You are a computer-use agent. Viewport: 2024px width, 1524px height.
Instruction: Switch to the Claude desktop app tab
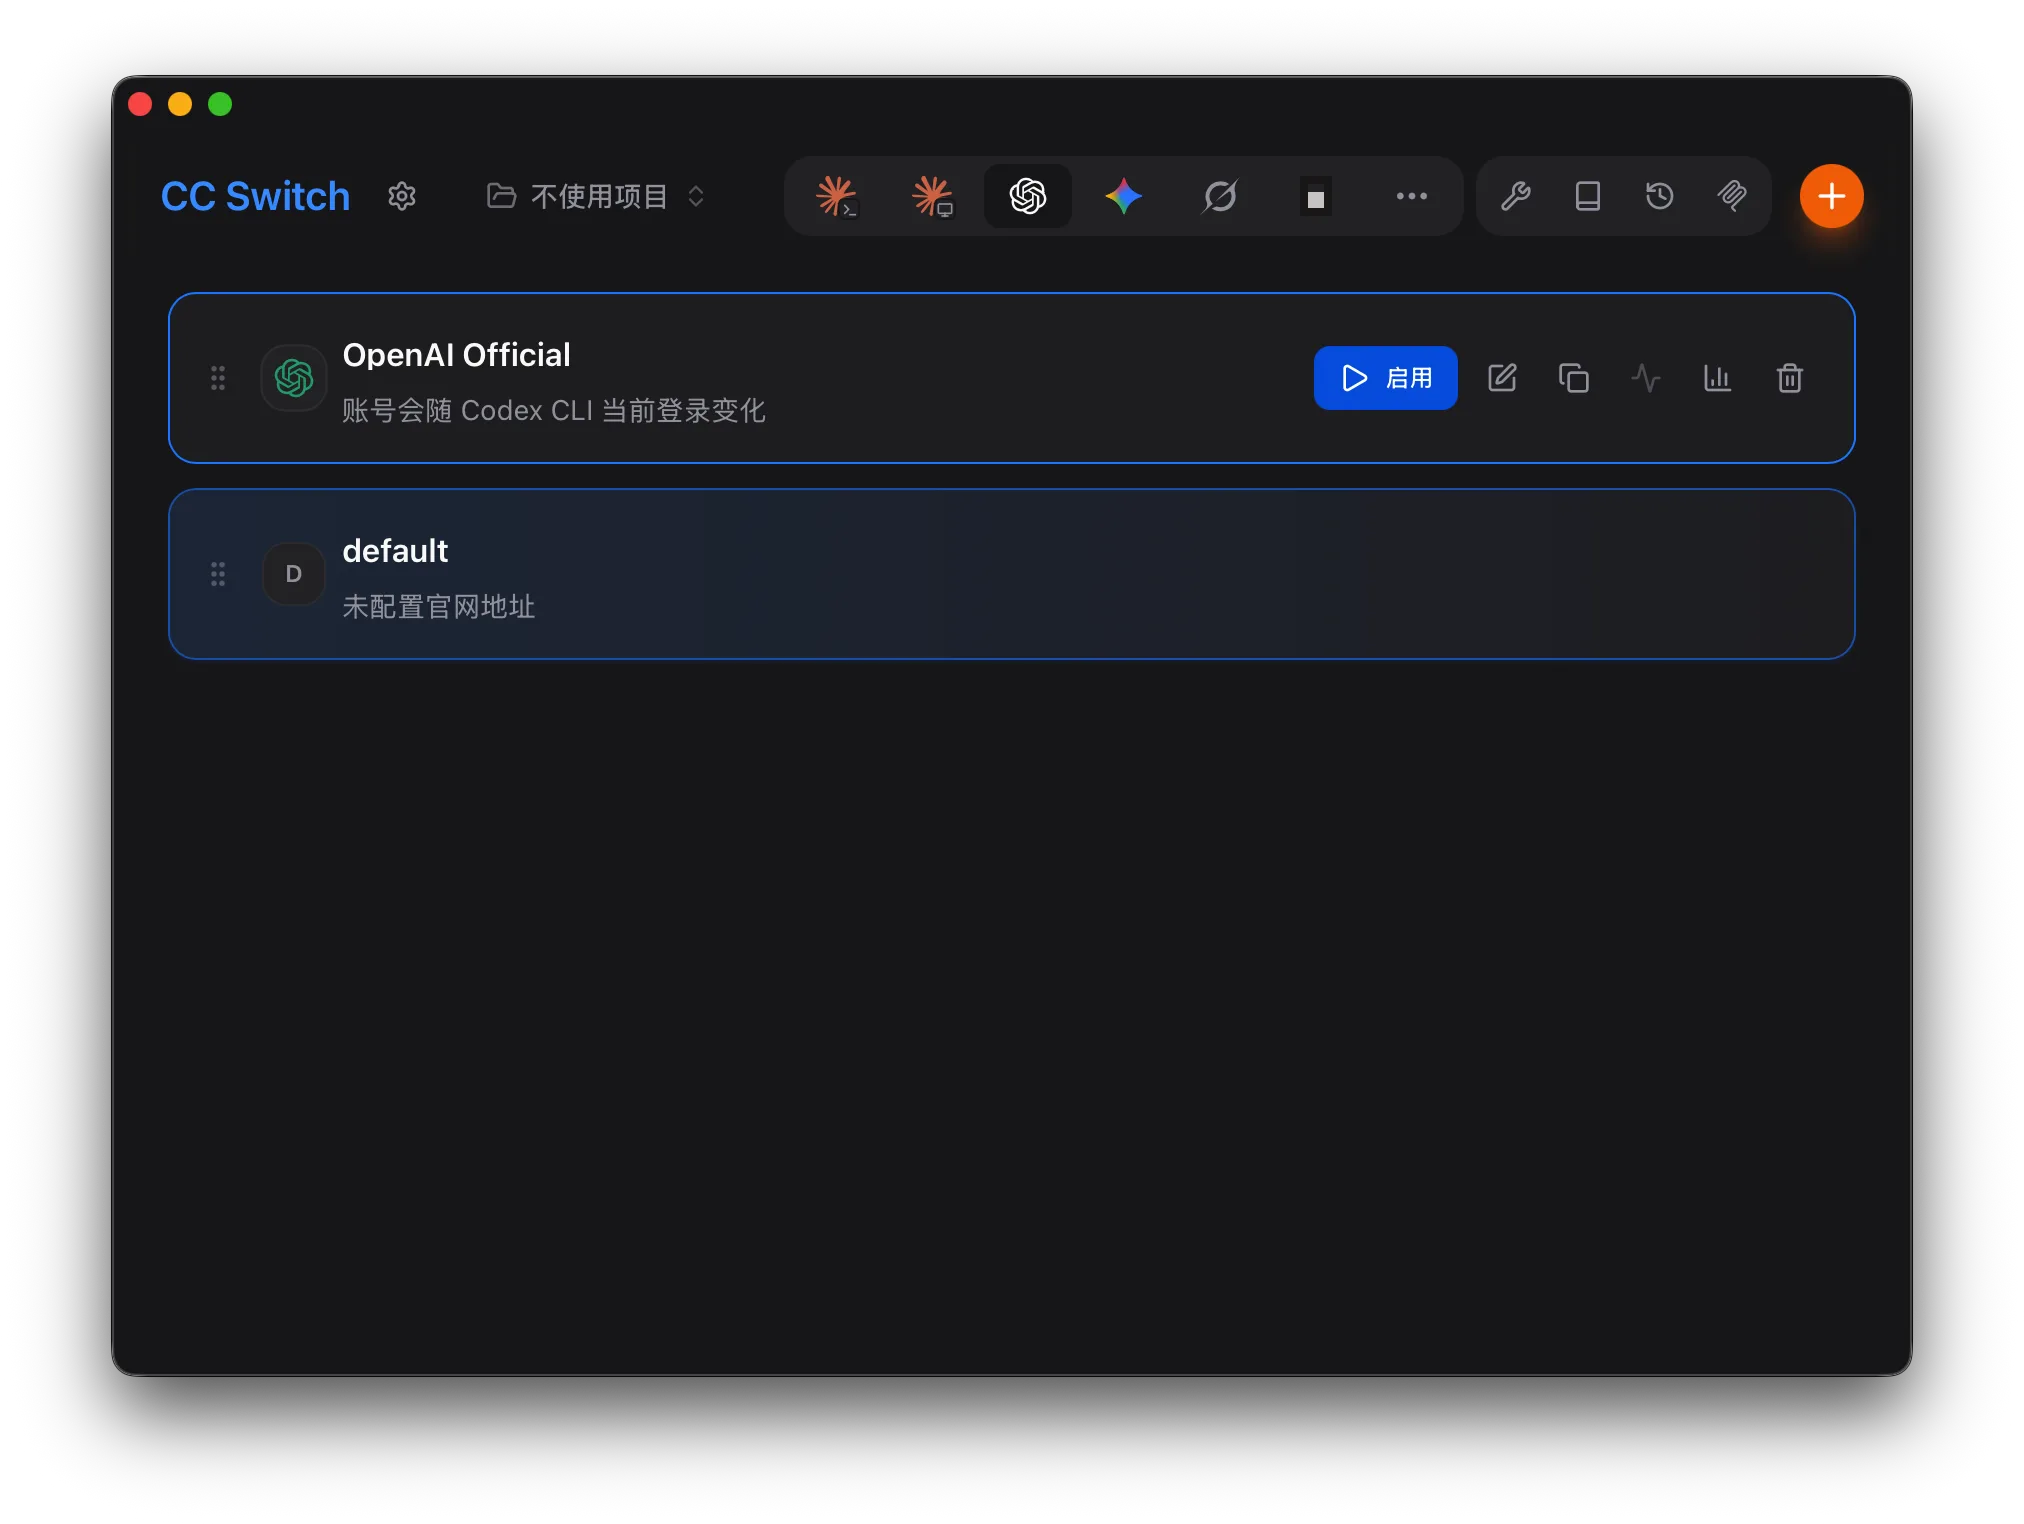932,196
